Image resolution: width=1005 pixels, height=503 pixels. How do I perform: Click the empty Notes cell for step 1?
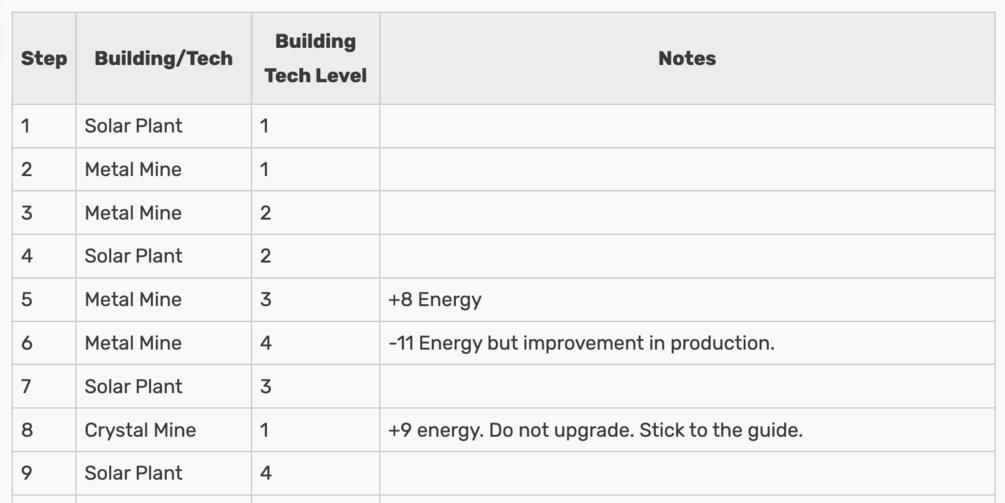click(x=686, y=126)
